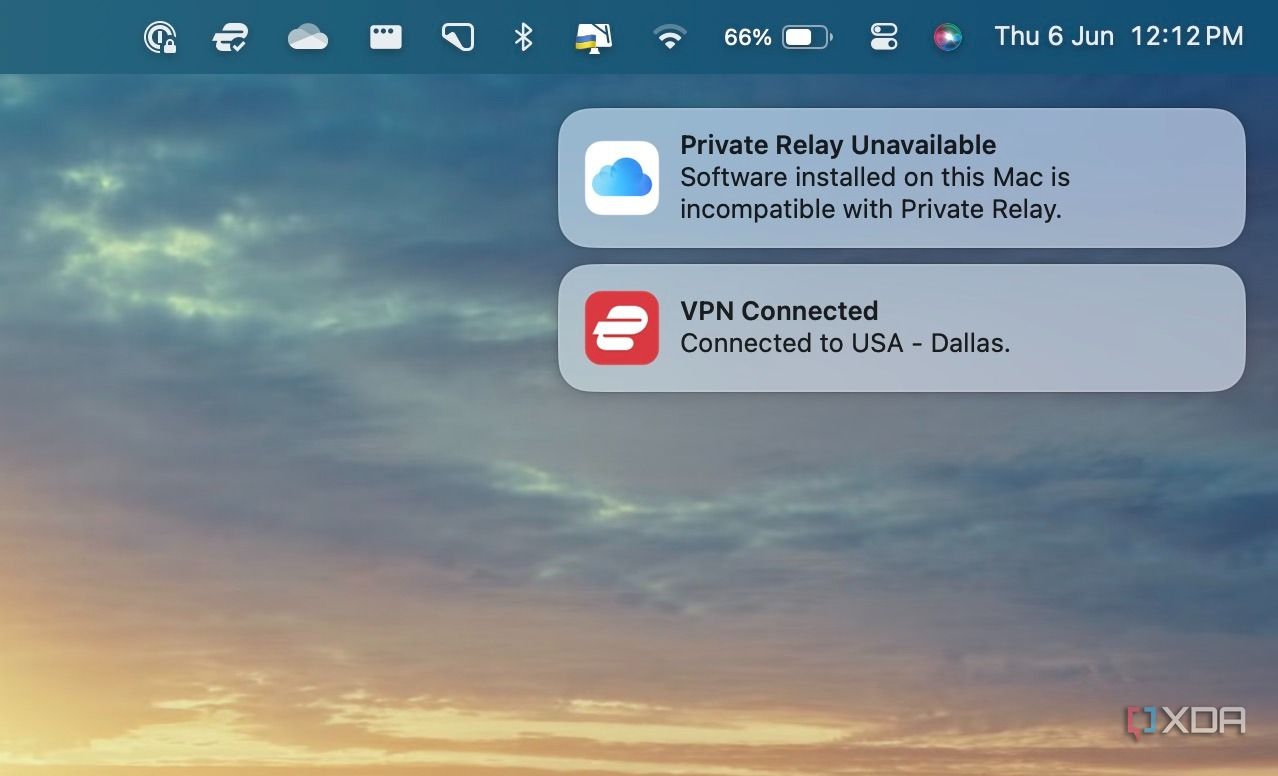
Task: Click the three-dot window menu bar icon
Action: tap(384, 37)
